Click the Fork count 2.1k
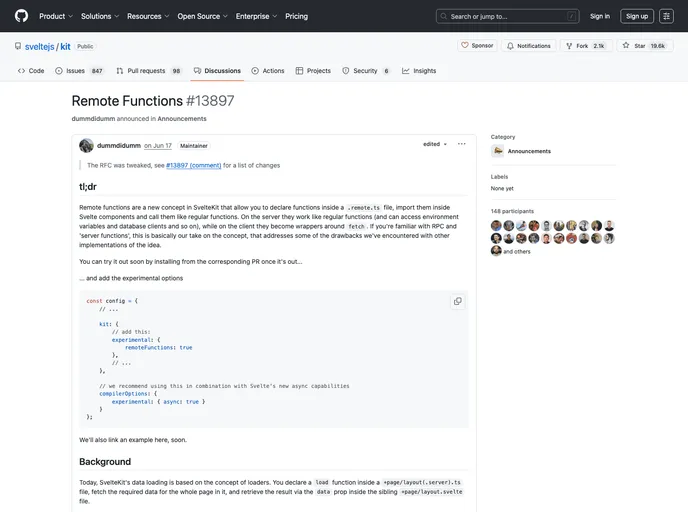Screen dimensions: 688x512 coord(599,46)
